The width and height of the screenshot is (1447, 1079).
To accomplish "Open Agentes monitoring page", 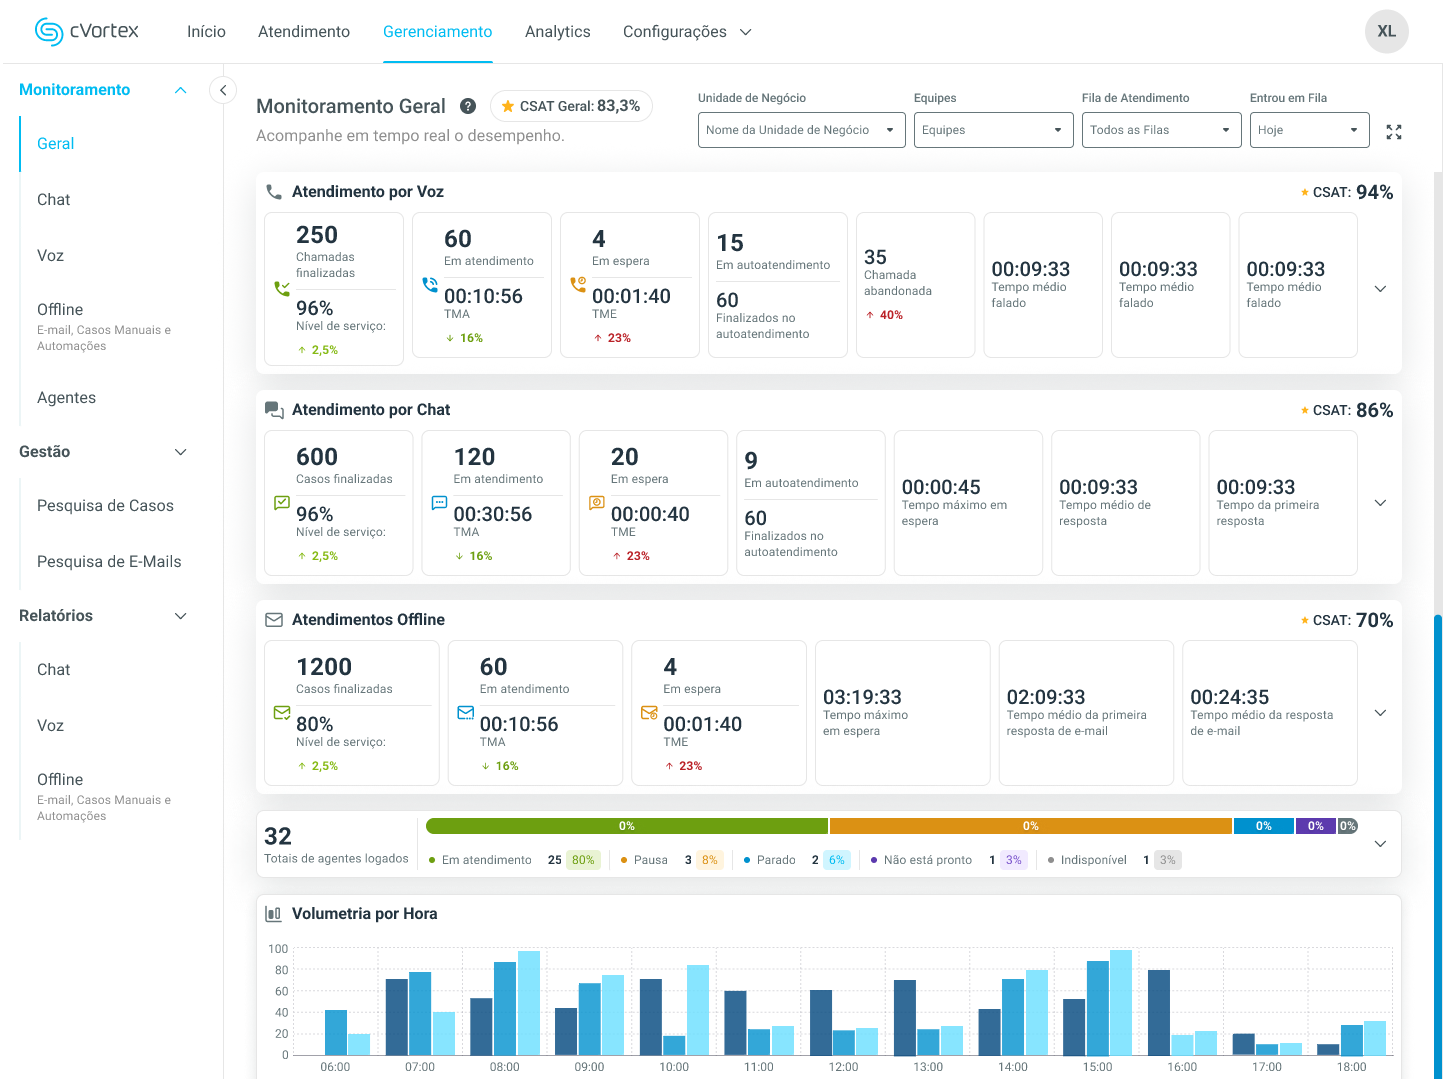I will point(67,398).
